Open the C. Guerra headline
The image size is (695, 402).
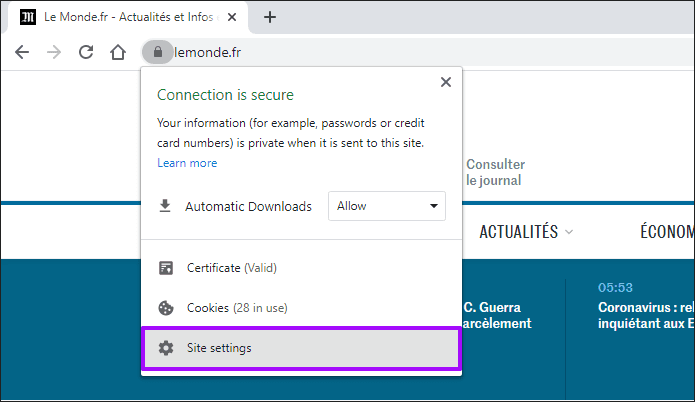[497, 315]
